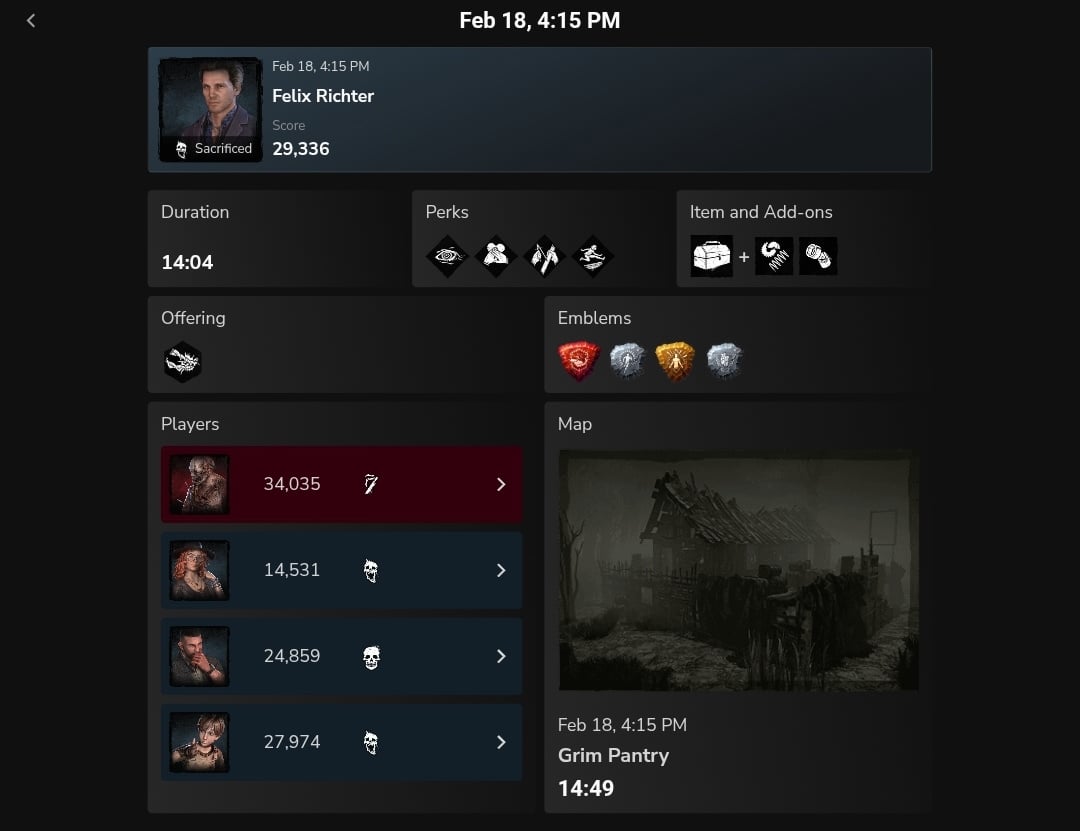
Task: Click the score 27,974
Action: tap(292, 742)
